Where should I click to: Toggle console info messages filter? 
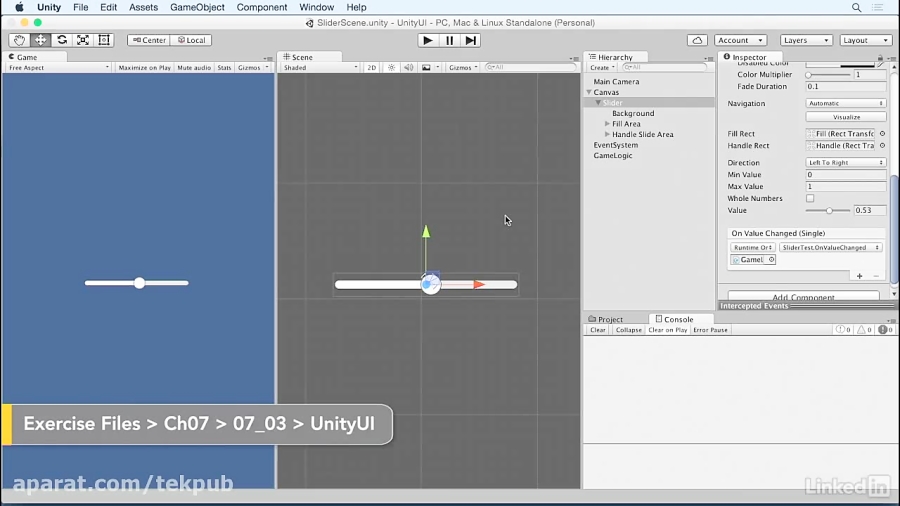[x=843, y=330]
